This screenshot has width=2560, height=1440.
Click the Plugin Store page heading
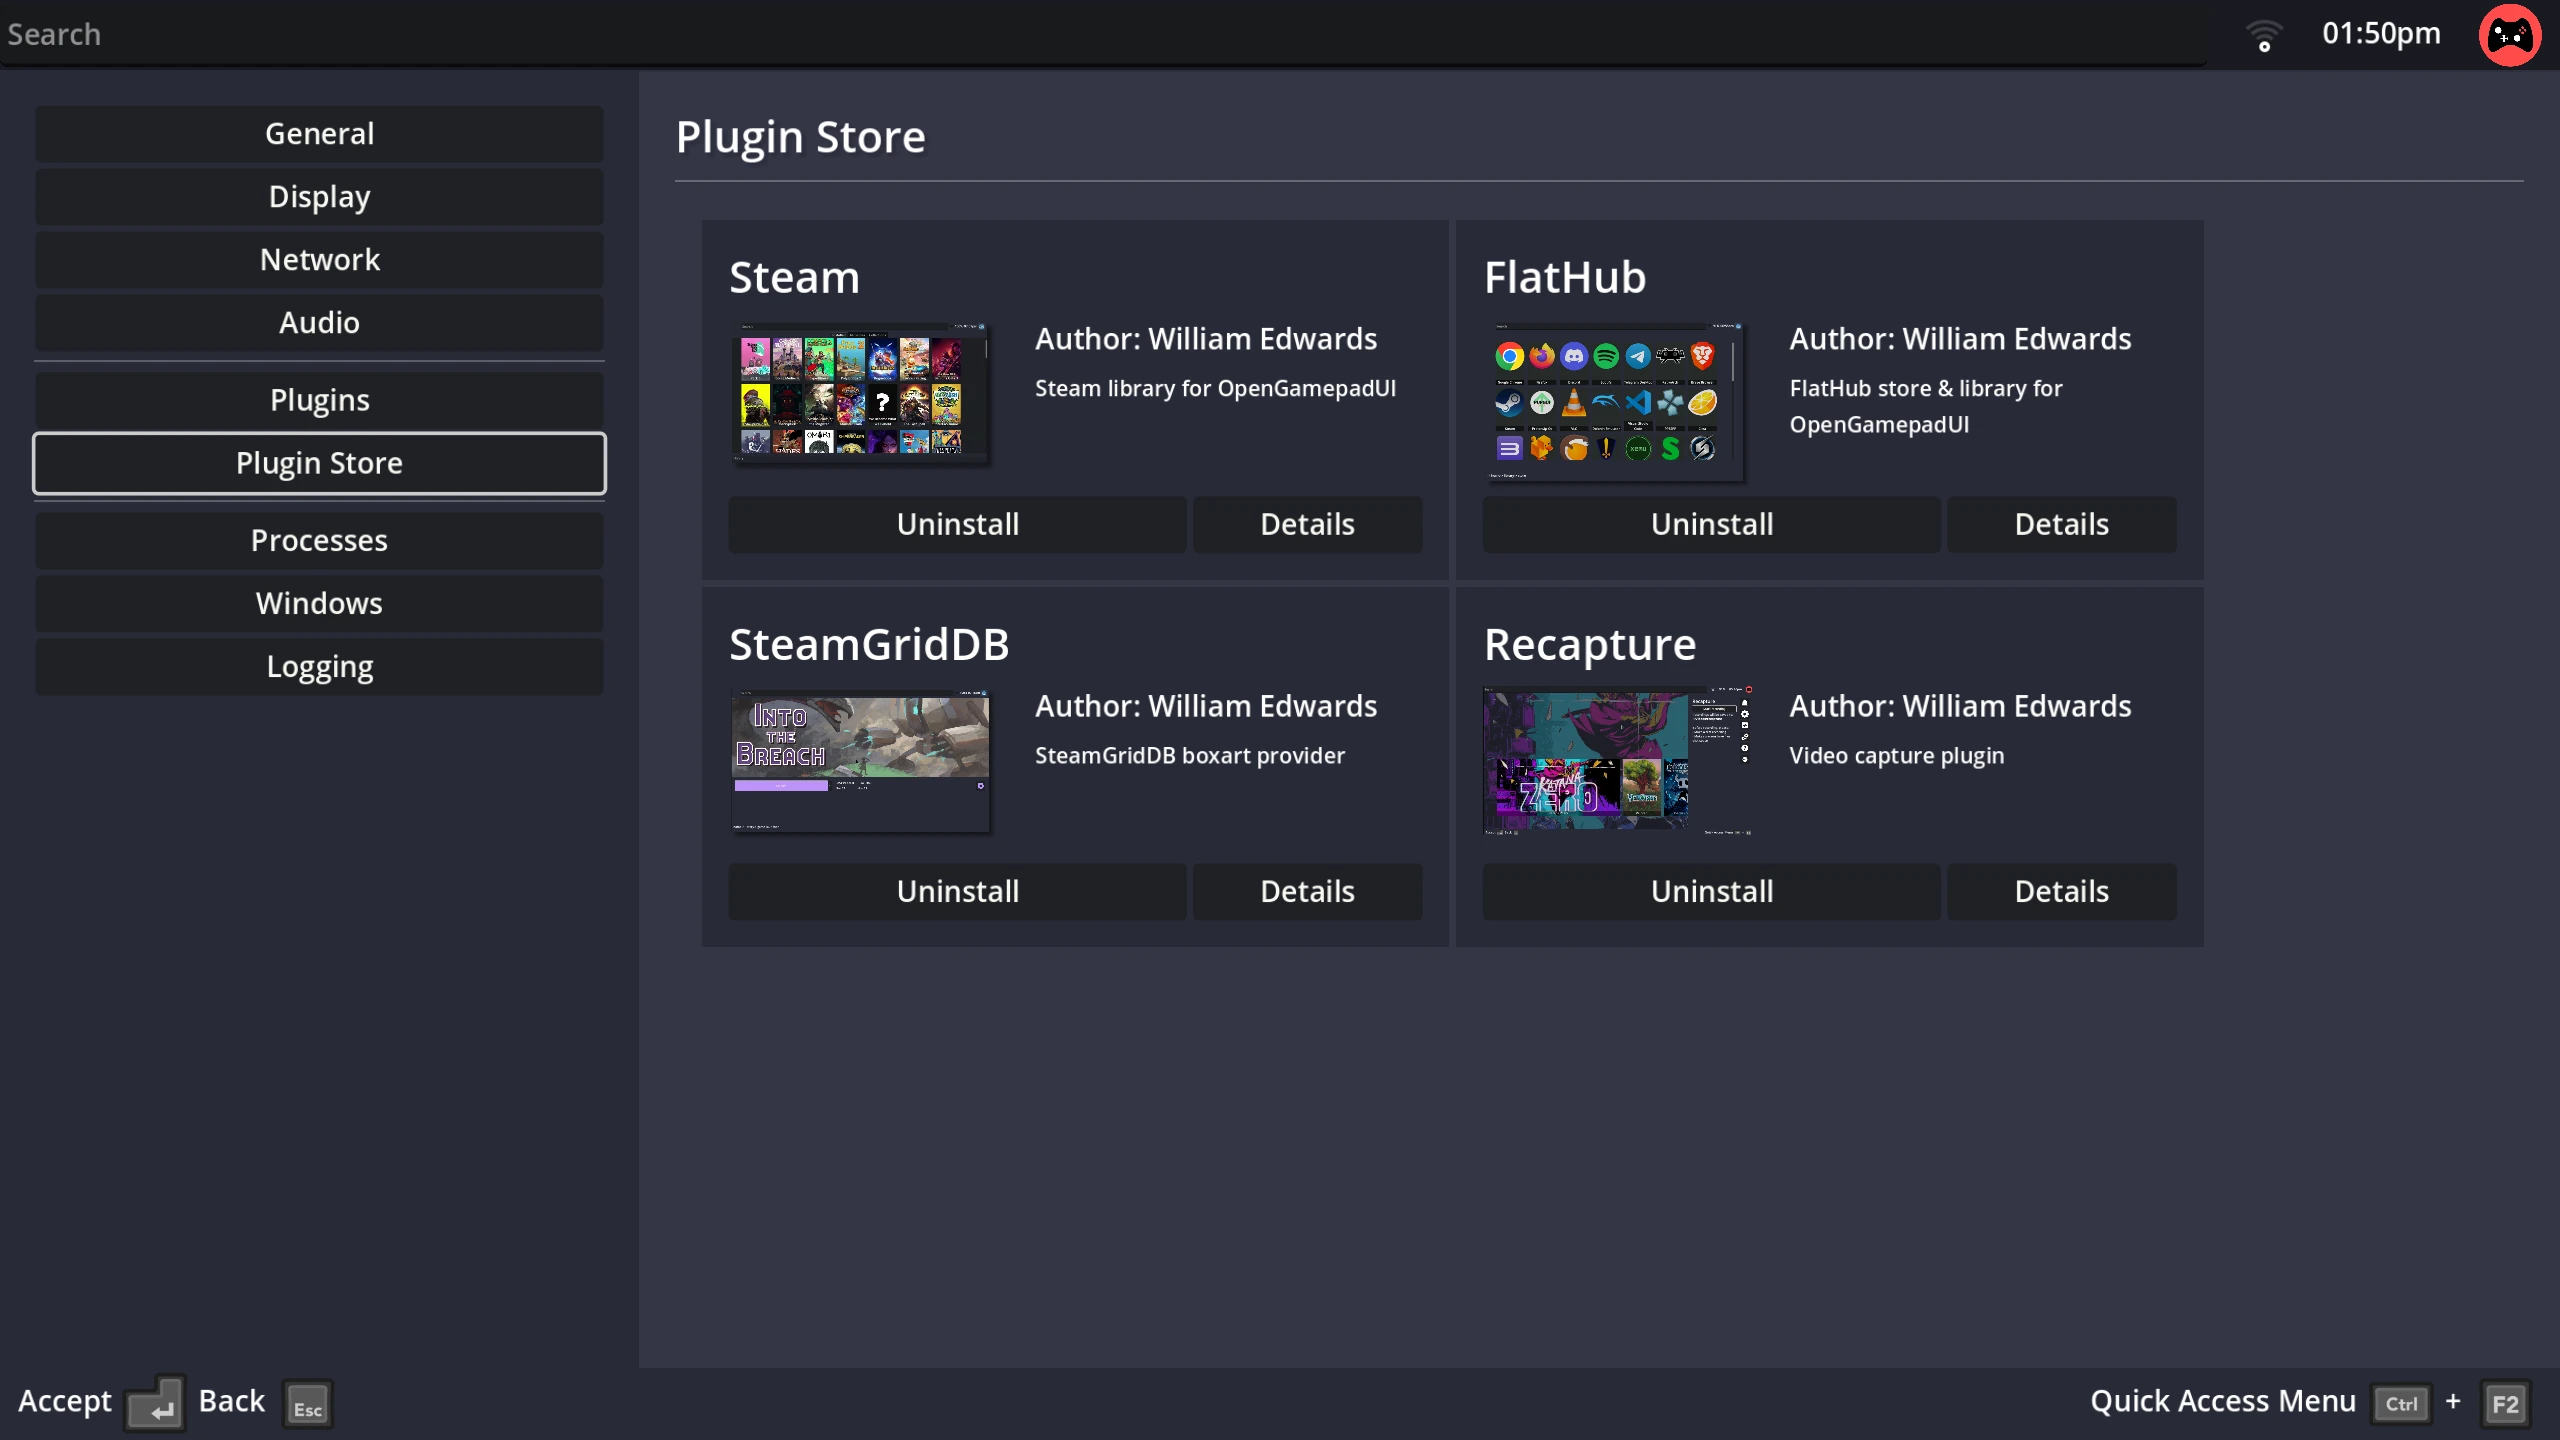point(800,137)
